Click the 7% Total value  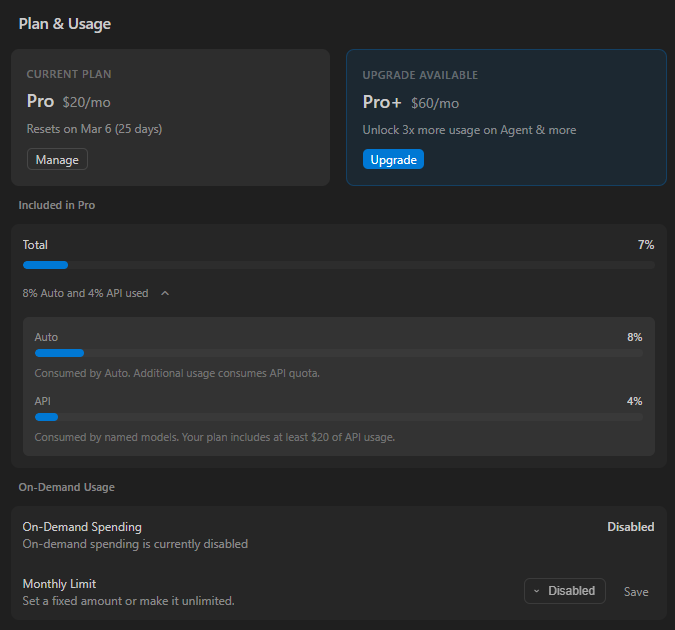coord(646,245)
